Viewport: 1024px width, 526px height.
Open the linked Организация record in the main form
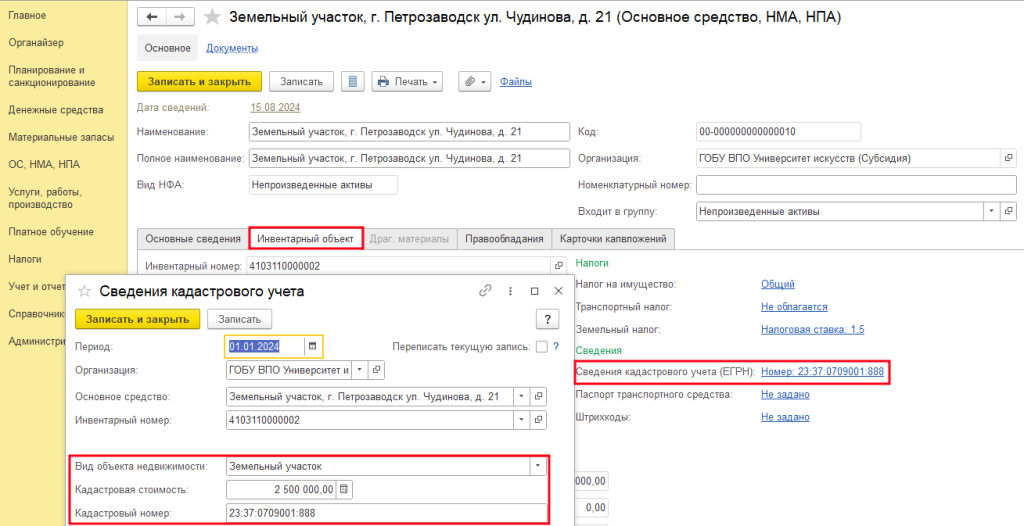[x=1008, y=158]
